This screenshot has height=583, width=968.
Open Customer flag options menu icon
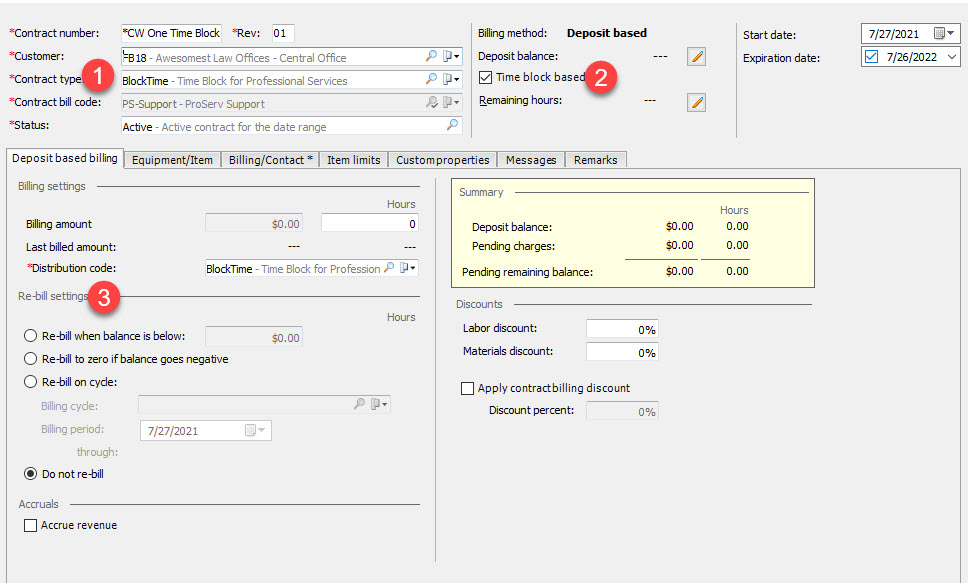coord(451,56)
